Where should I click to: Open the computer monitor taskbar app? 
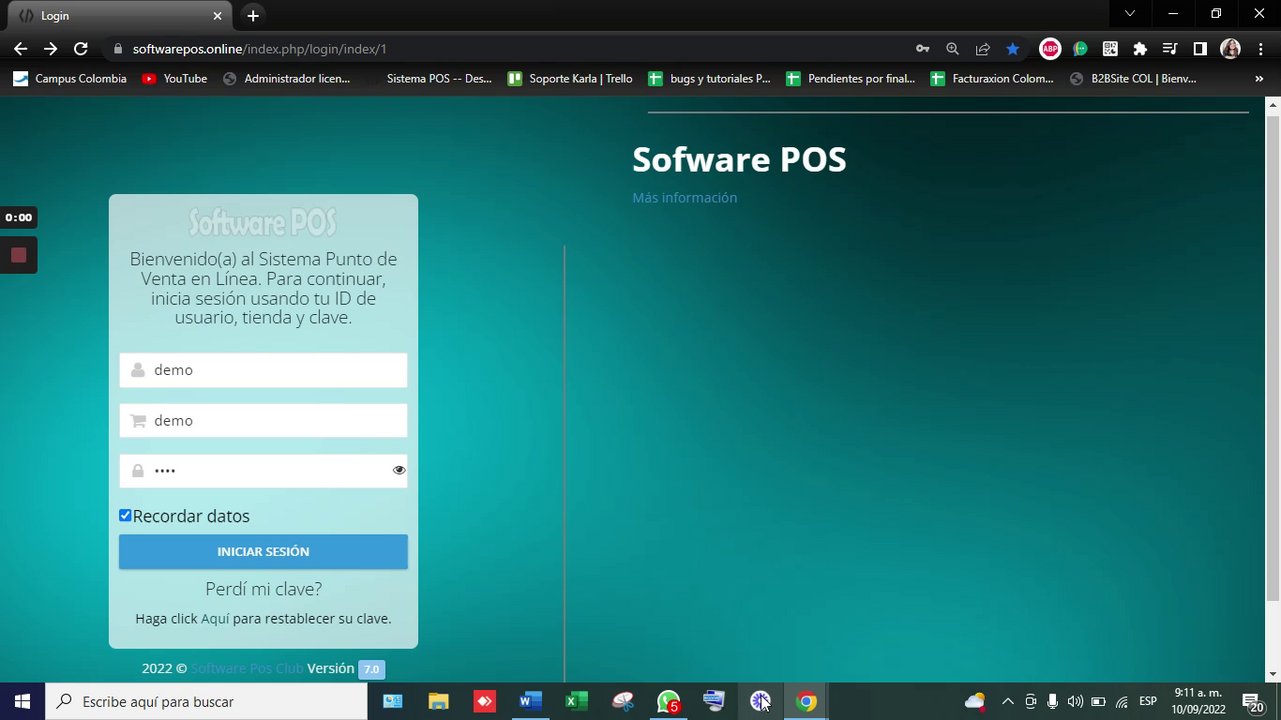(x=714, y=701)
